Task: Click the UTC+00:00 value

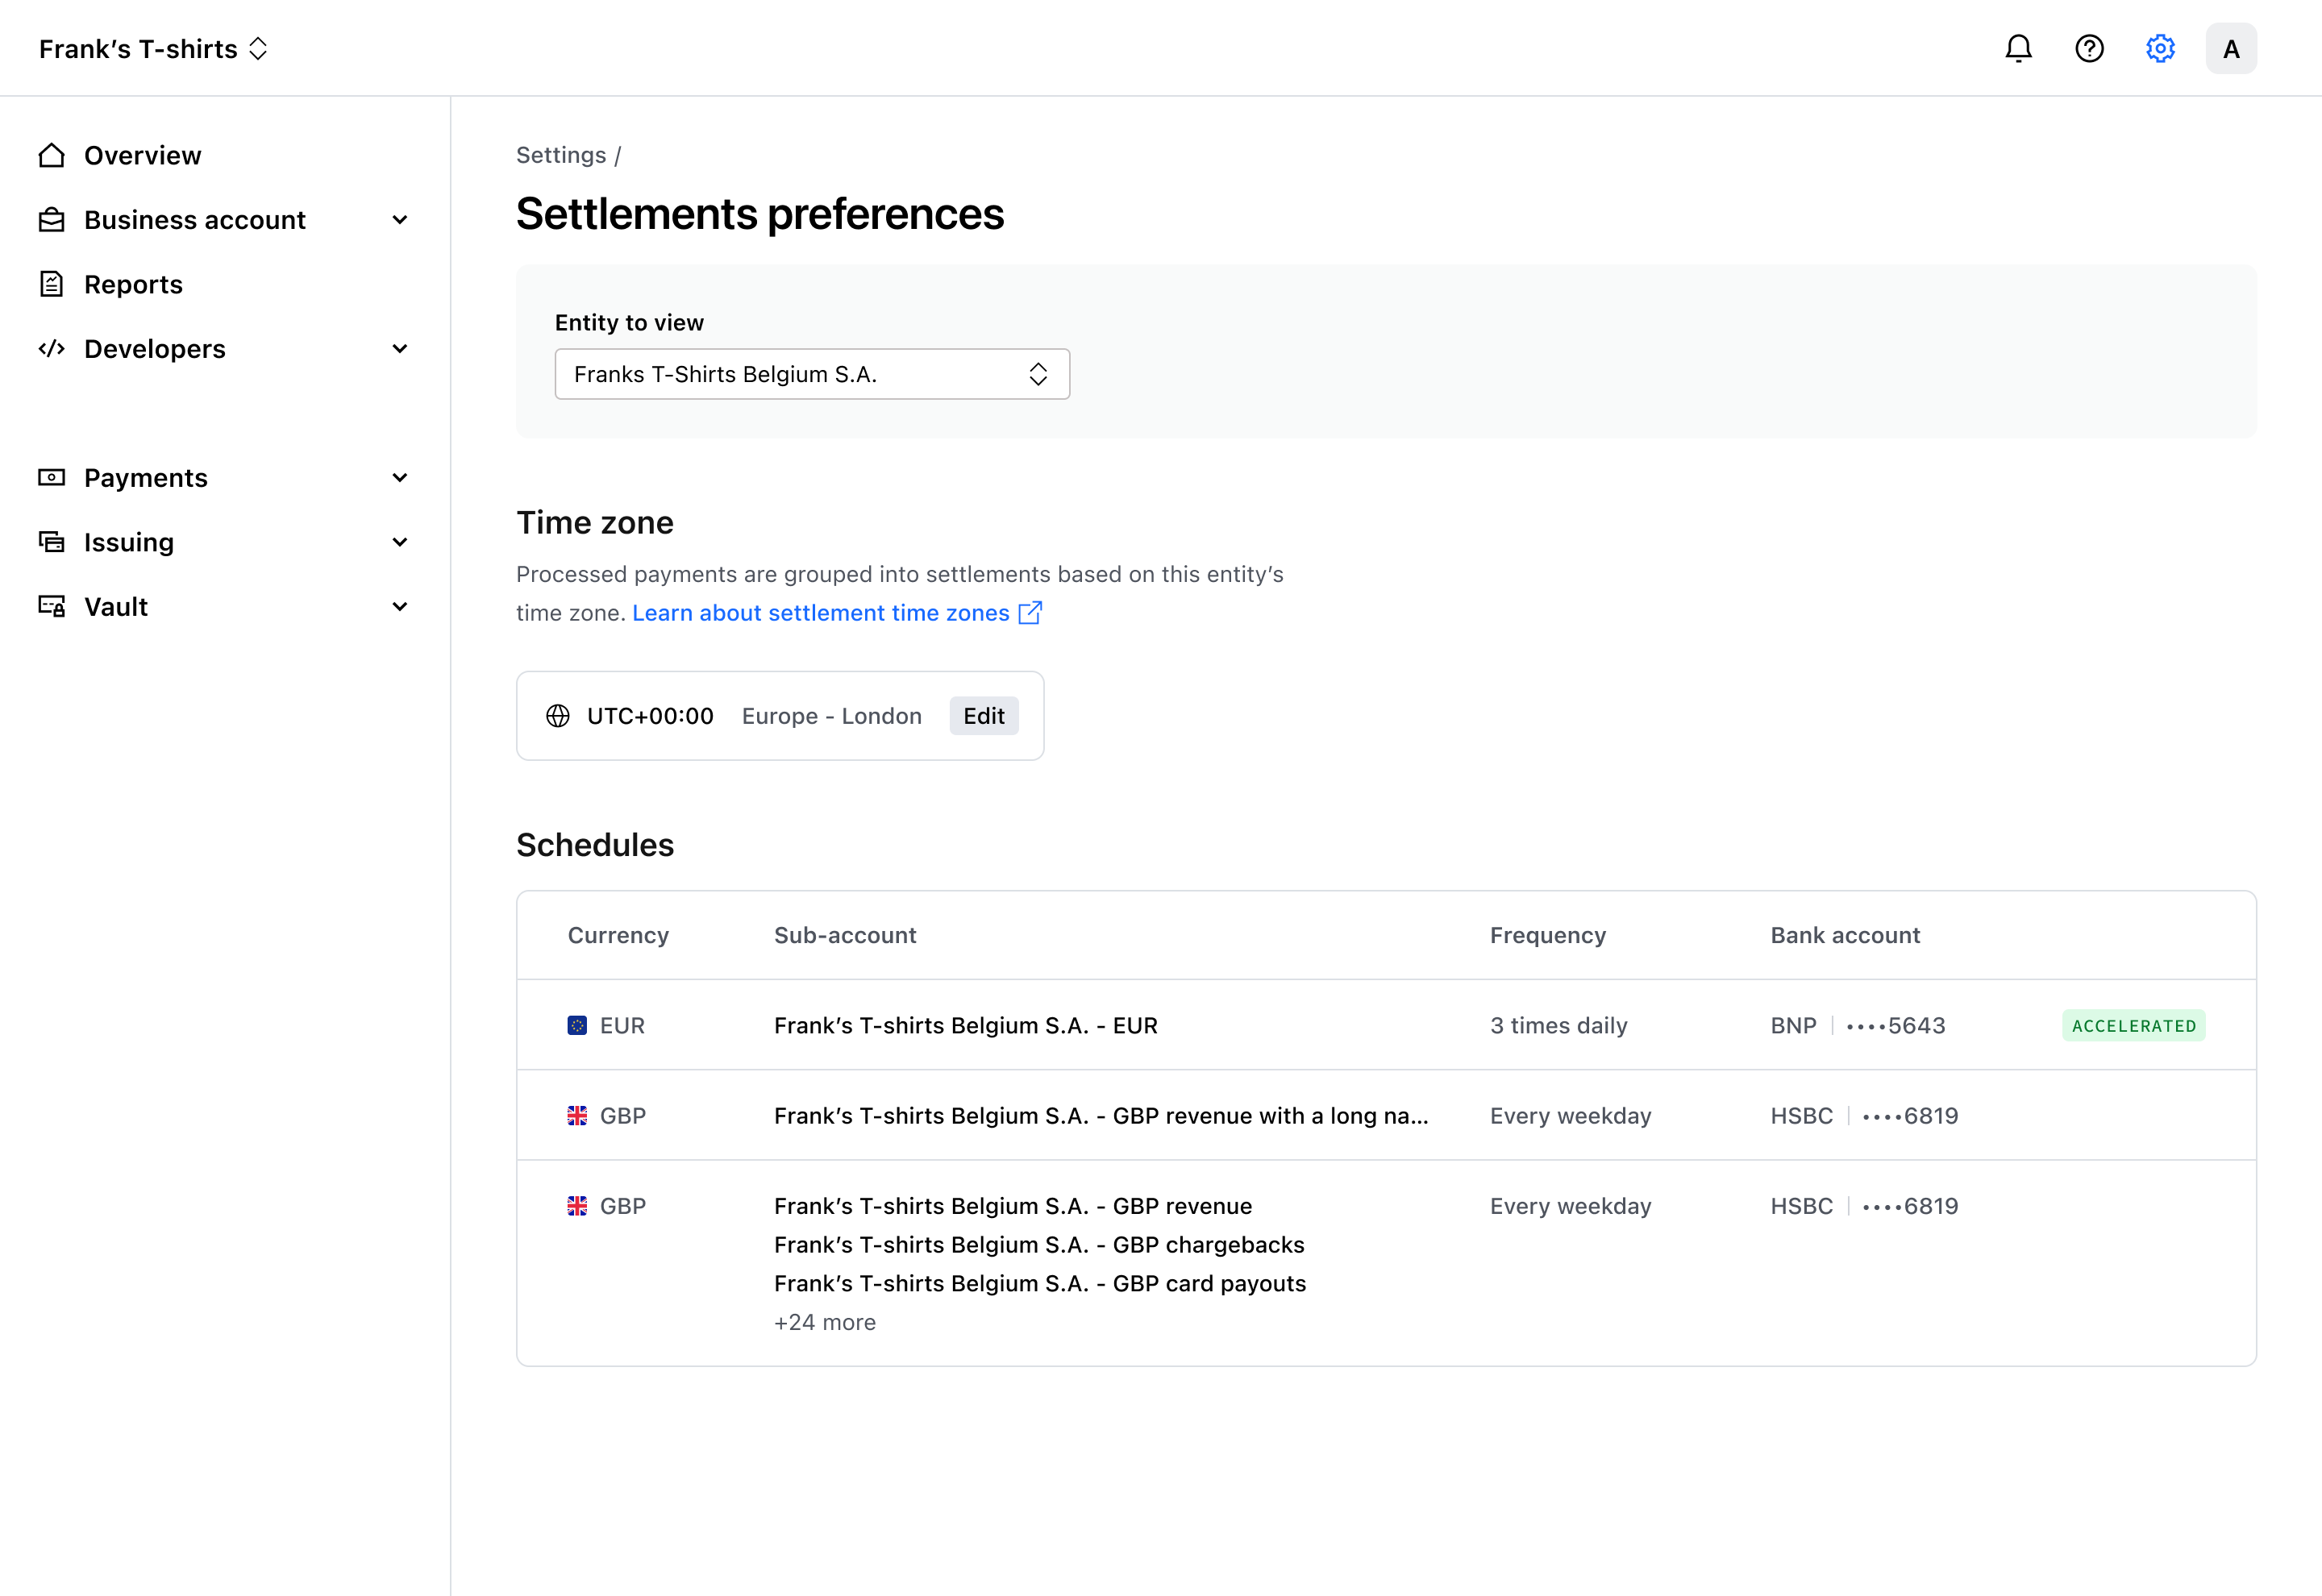Action: [650, 716]
